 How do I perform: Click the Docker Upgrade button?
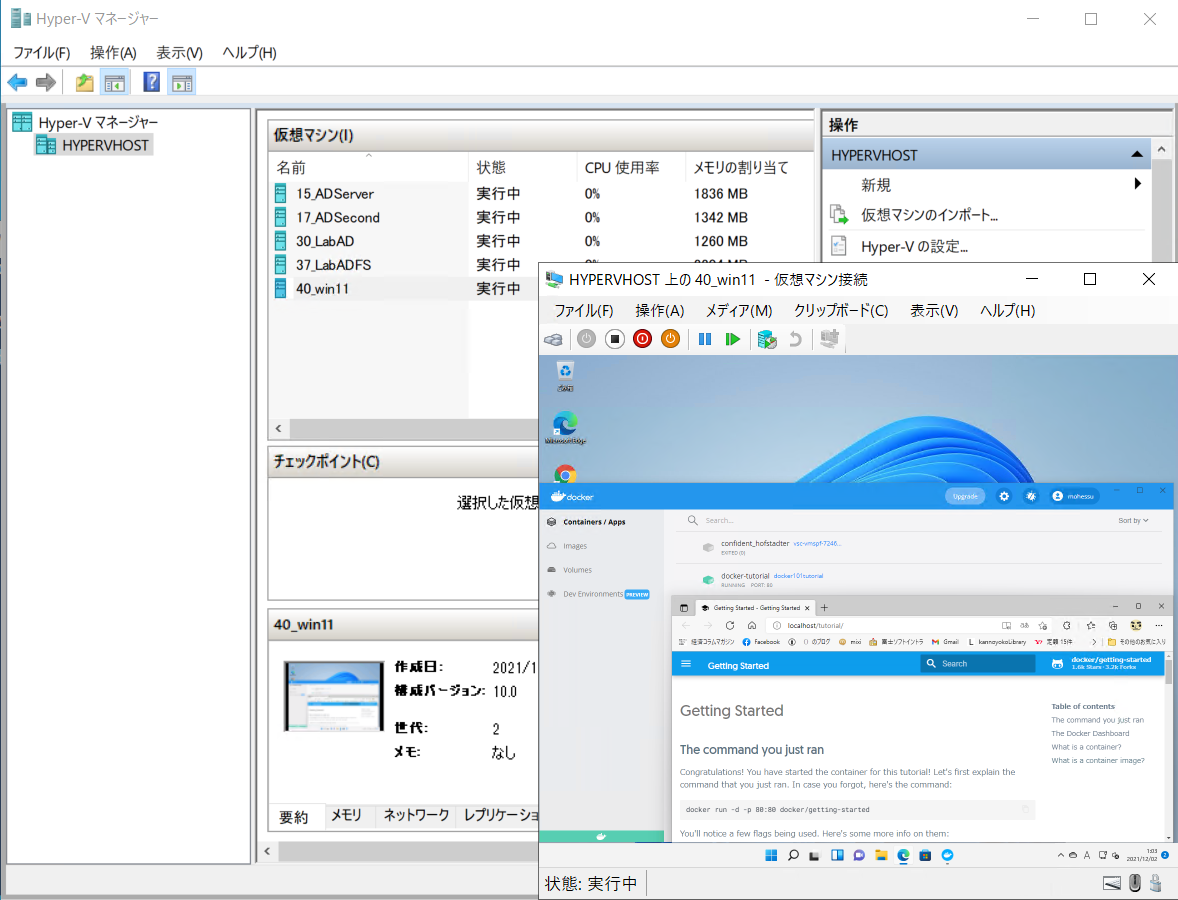965,496
